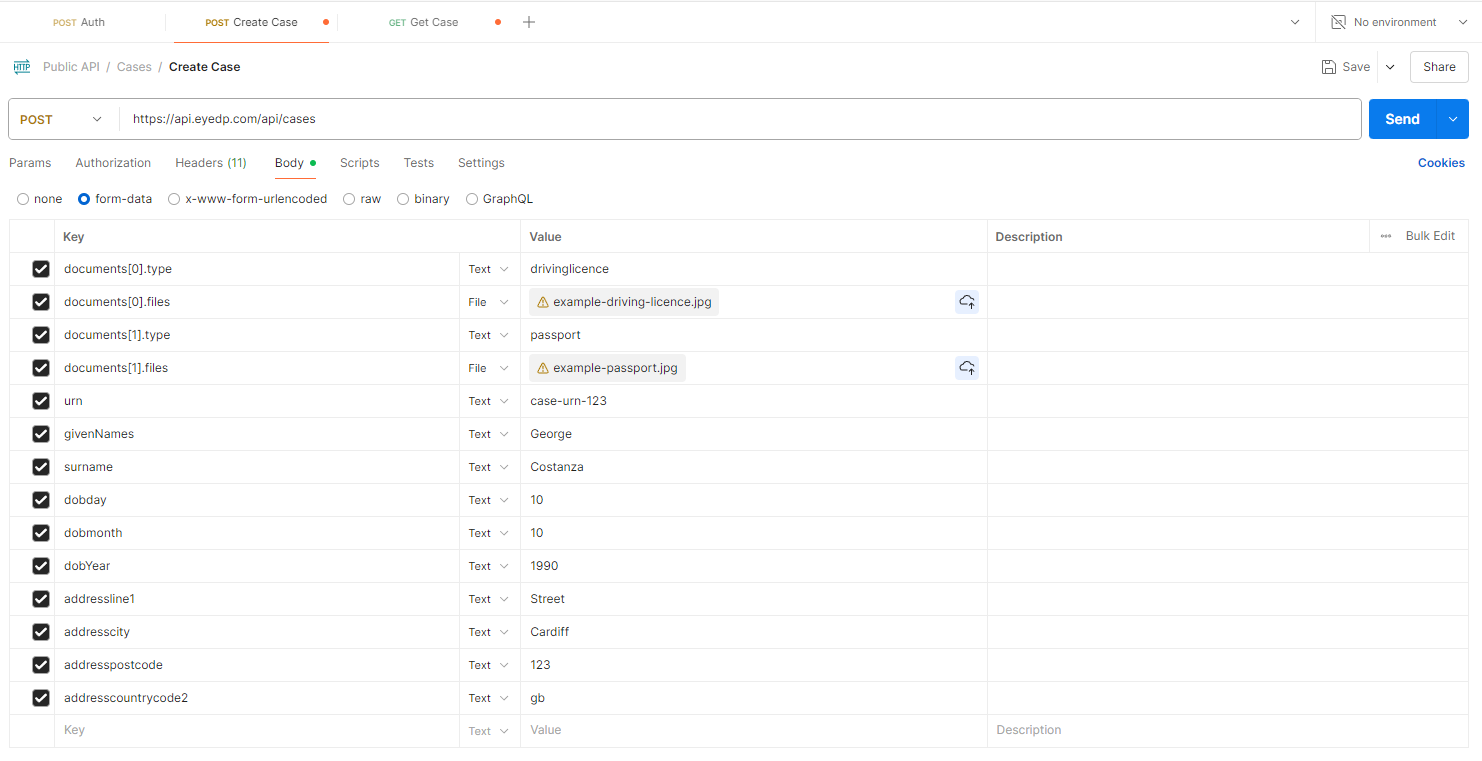Click the warning icon beside example-passport.jpg
1482x761 pixels.
[541, 367]
